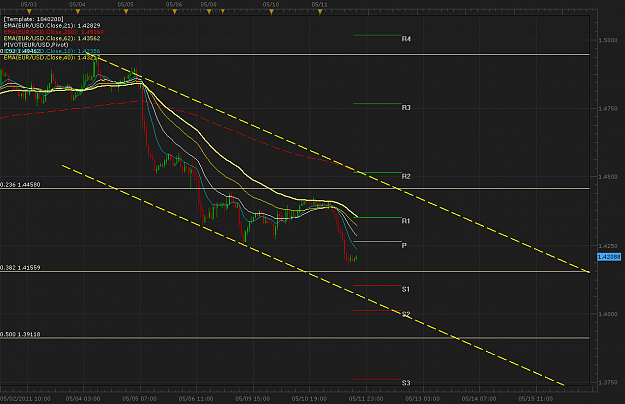Viewport: 625px width, 404px height.
Task: Select the EMA Close,21 legend entry
Action: (x=52, y=25)
